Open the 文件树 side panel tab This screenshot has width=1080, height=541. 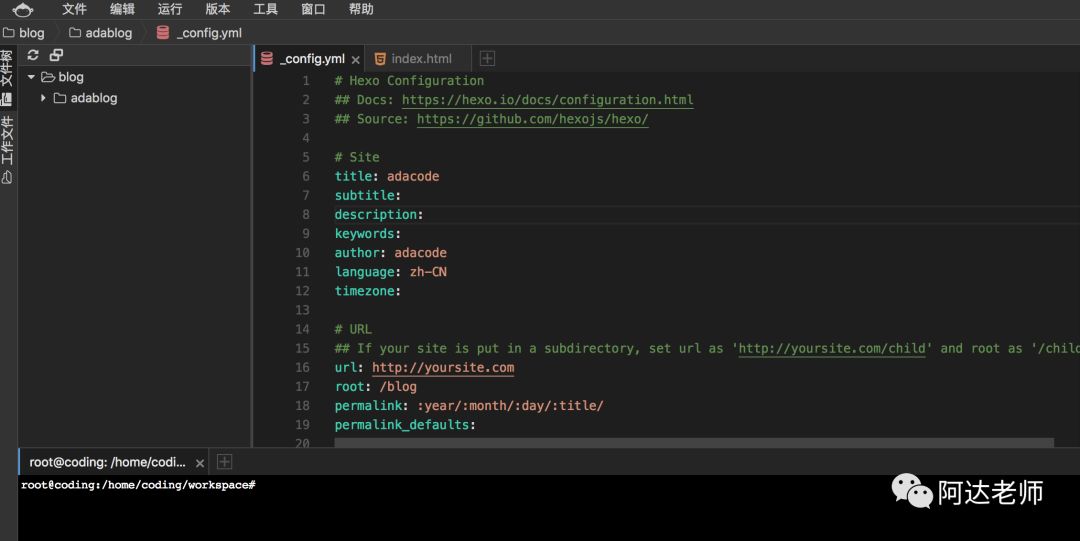pos(7,77)
